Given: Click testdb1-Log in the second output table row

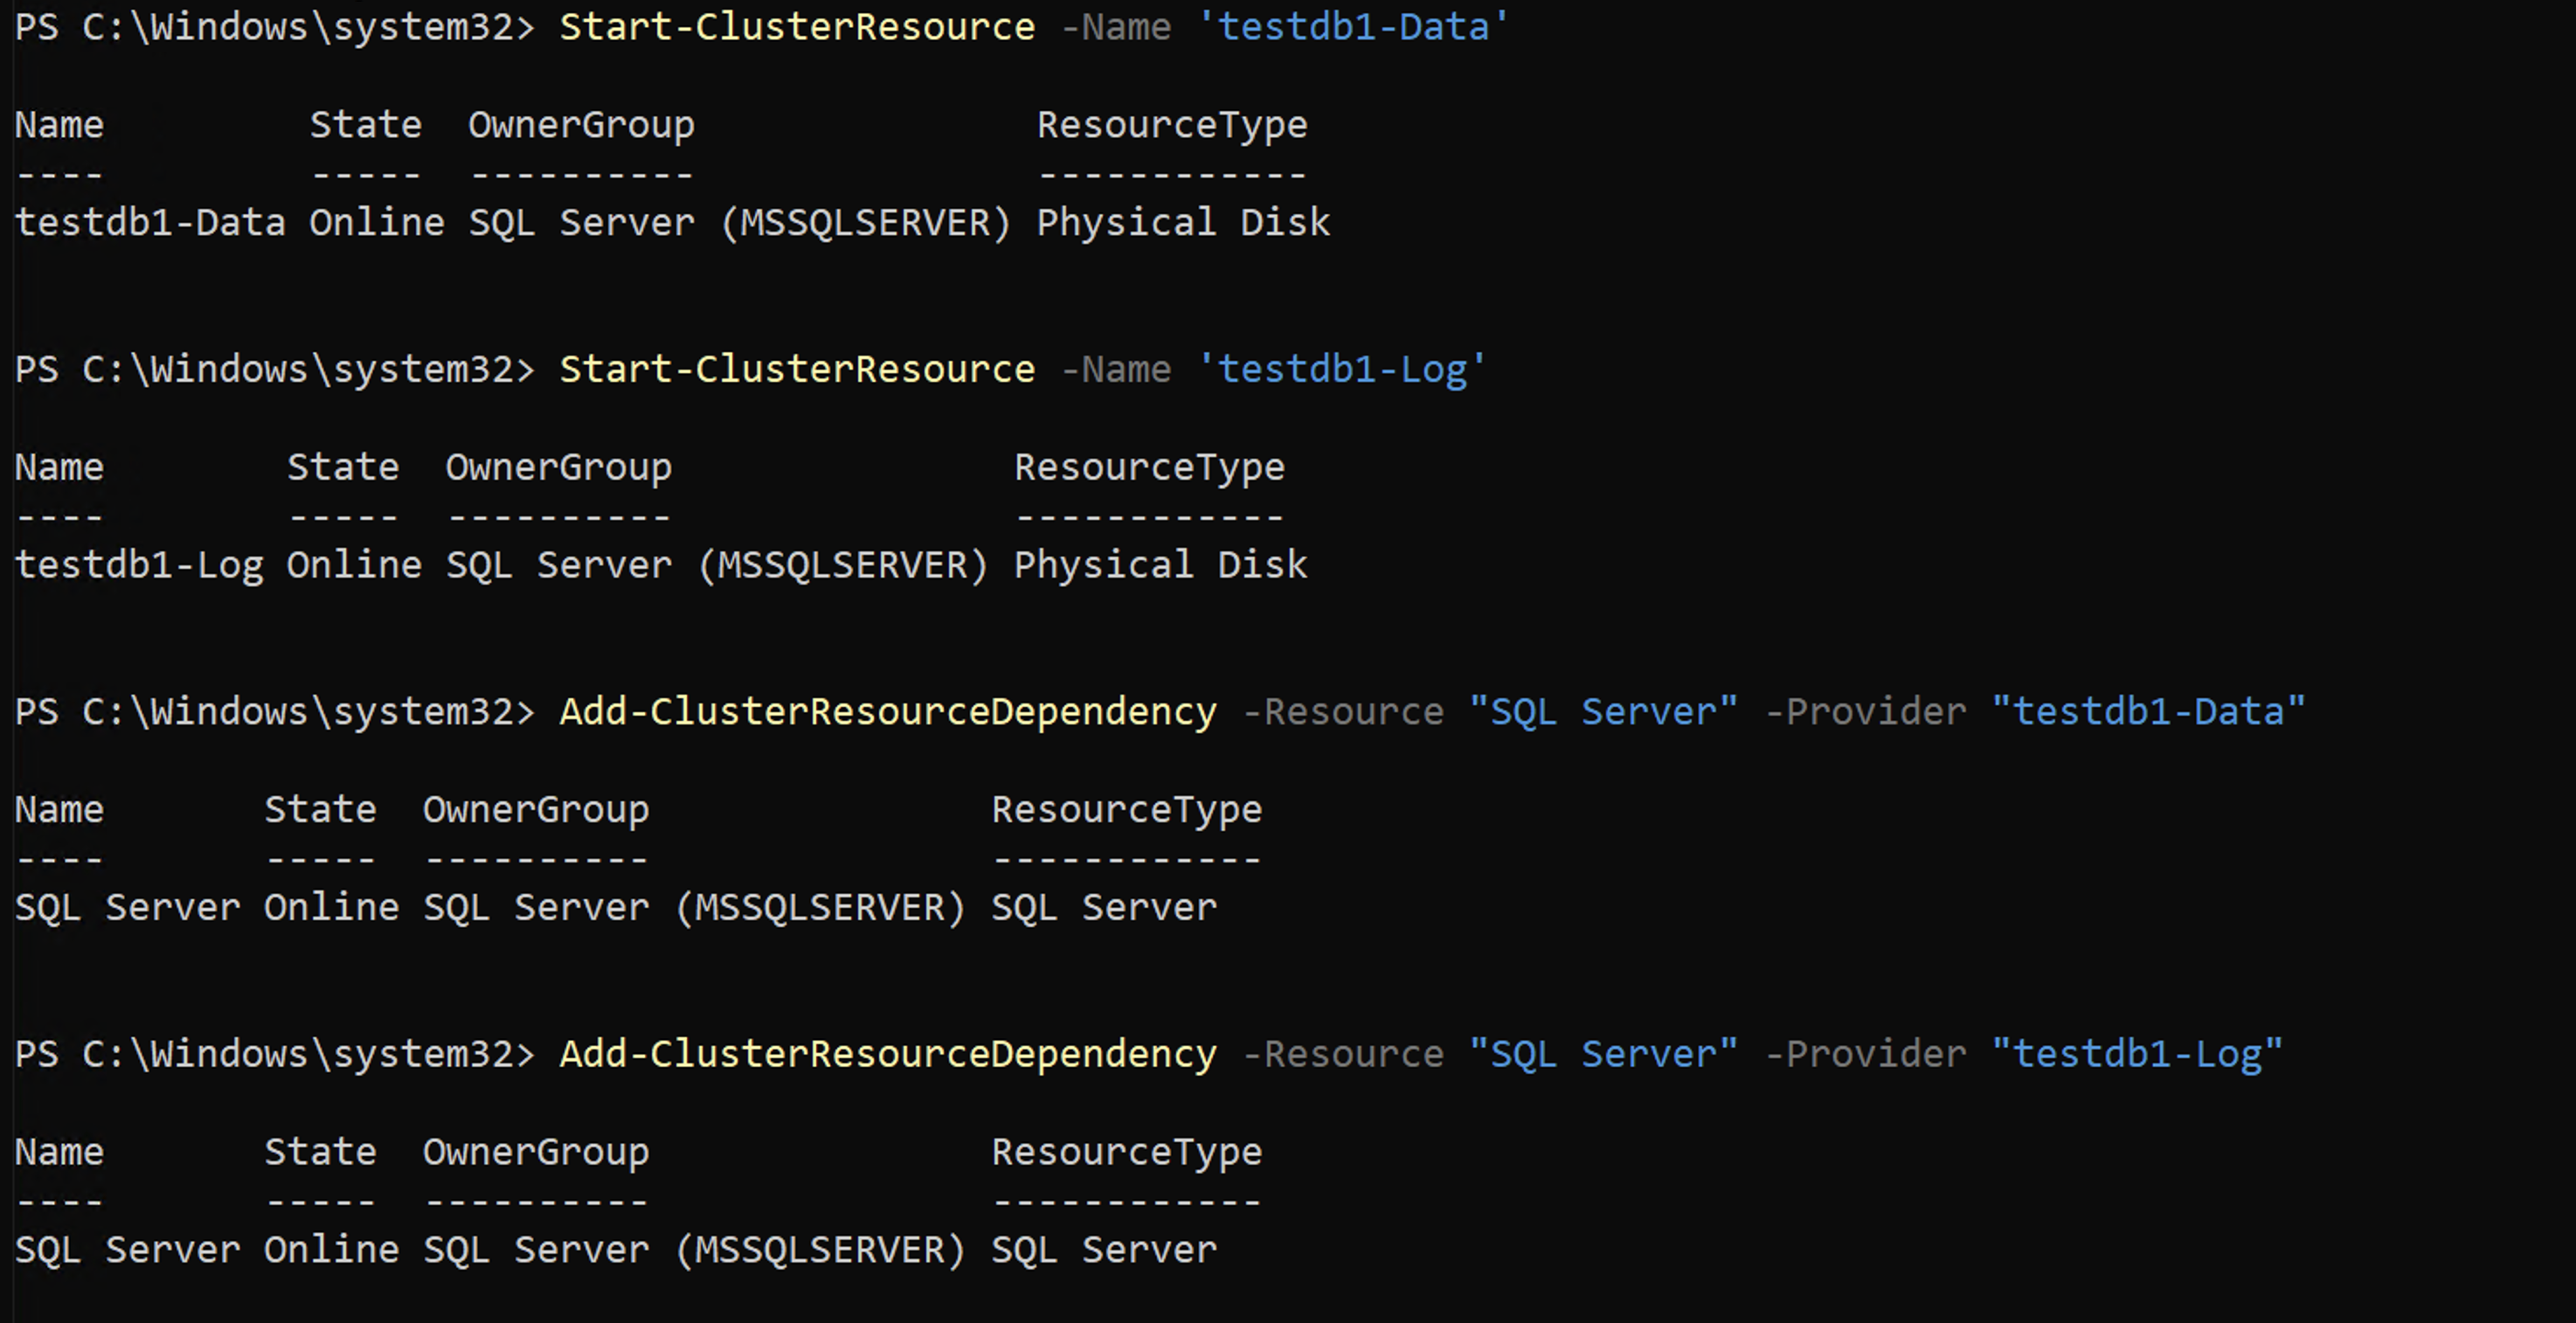Looking at the screenshot, I should (139, 566).
